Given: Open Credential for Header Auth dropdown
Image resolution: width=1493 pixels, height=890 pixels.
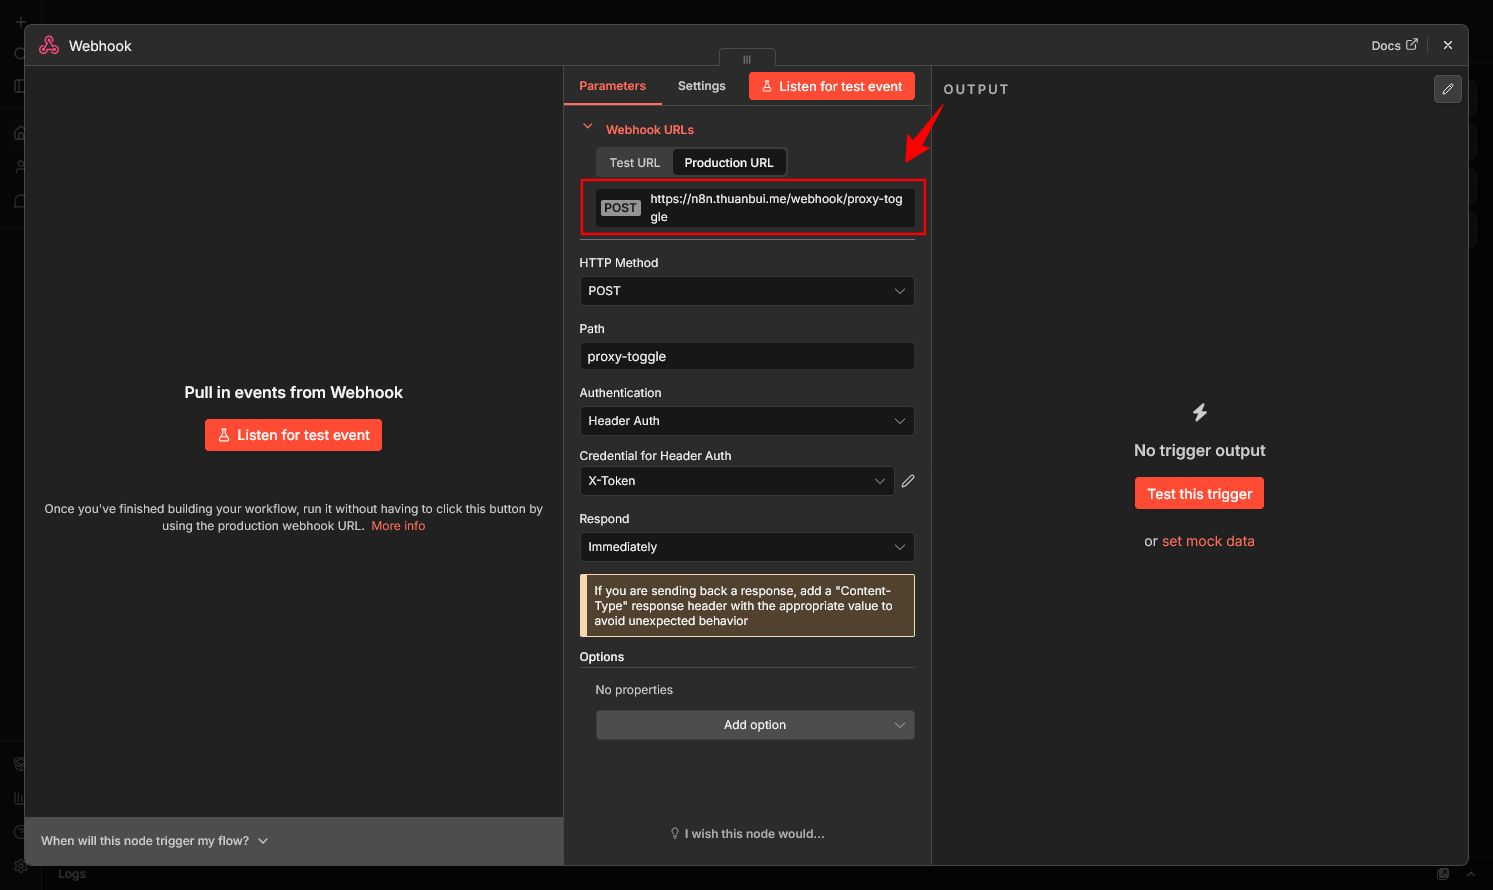Looking at the screenshot, I should [737, 481].
